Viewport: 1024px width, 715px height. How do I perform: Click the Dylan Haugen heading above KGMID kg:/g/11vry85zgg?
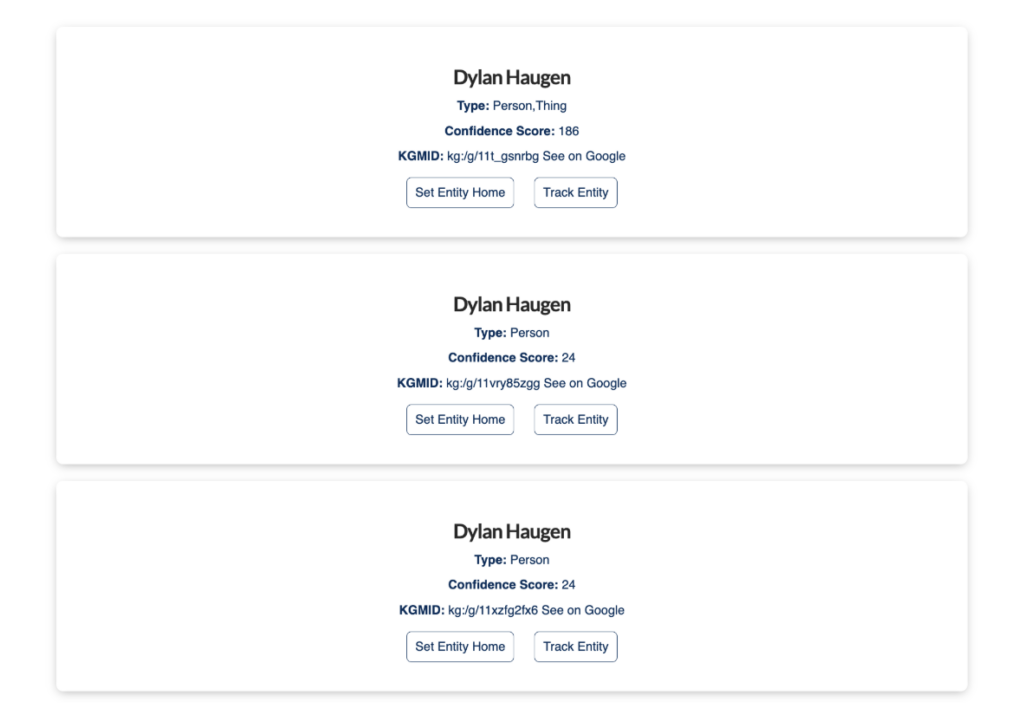click(512, 305)
